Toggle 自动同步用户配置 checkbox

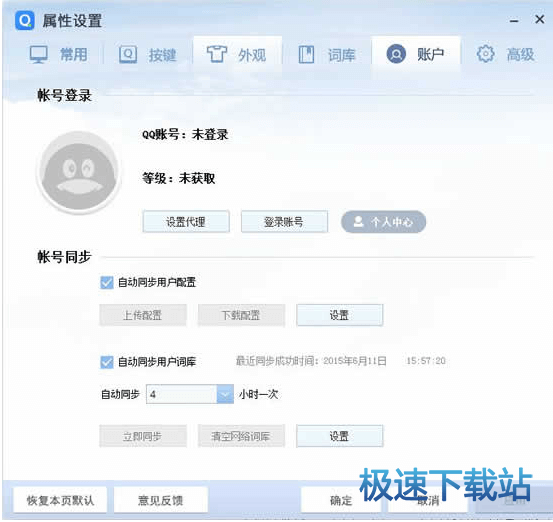point(107,283)
